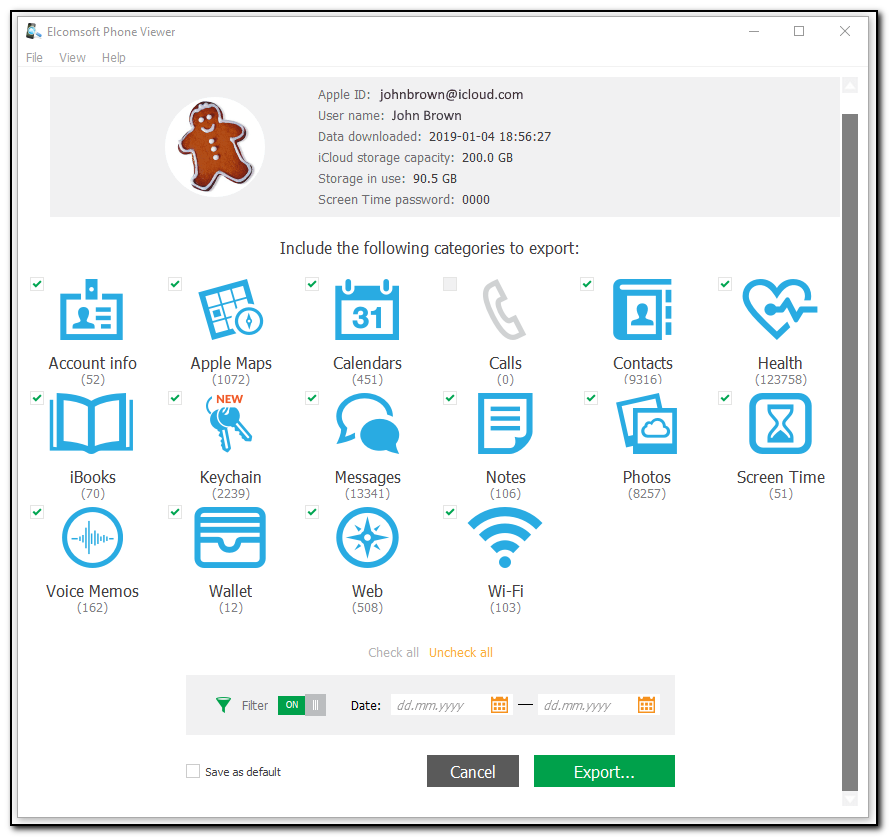Viewport: 889px width, 837px height.
Task: Turn off the Filter ON switch
Action: click(x=301, y=705)
